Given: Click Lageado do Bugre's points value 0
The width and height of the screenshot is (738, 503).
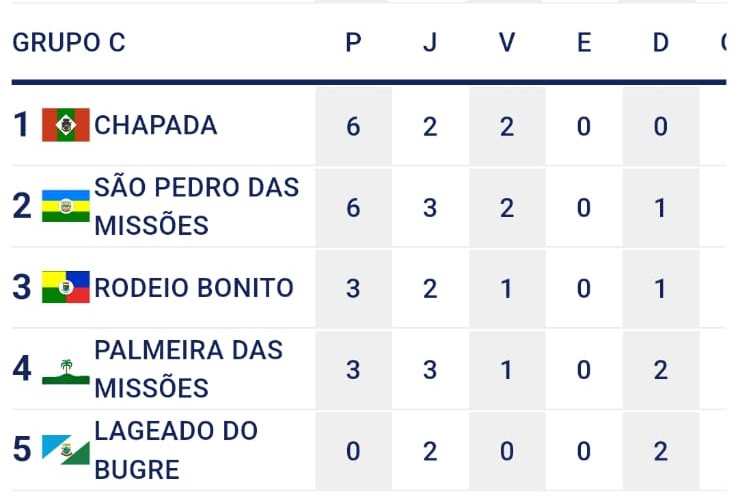Looking at the screenshot, I should click(x=353, y=451).
